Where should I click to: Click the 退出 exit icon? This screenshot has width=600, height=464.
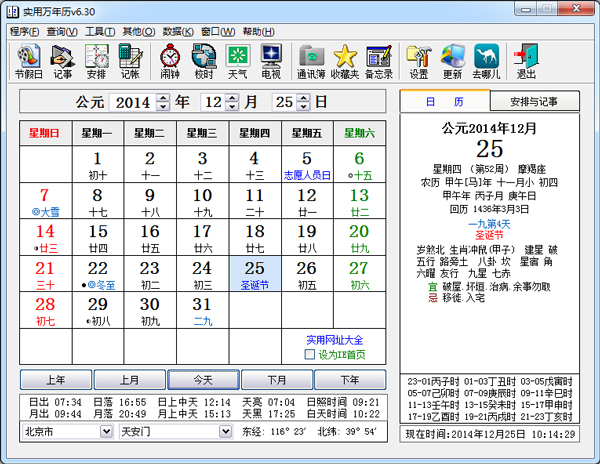[526, 61]
